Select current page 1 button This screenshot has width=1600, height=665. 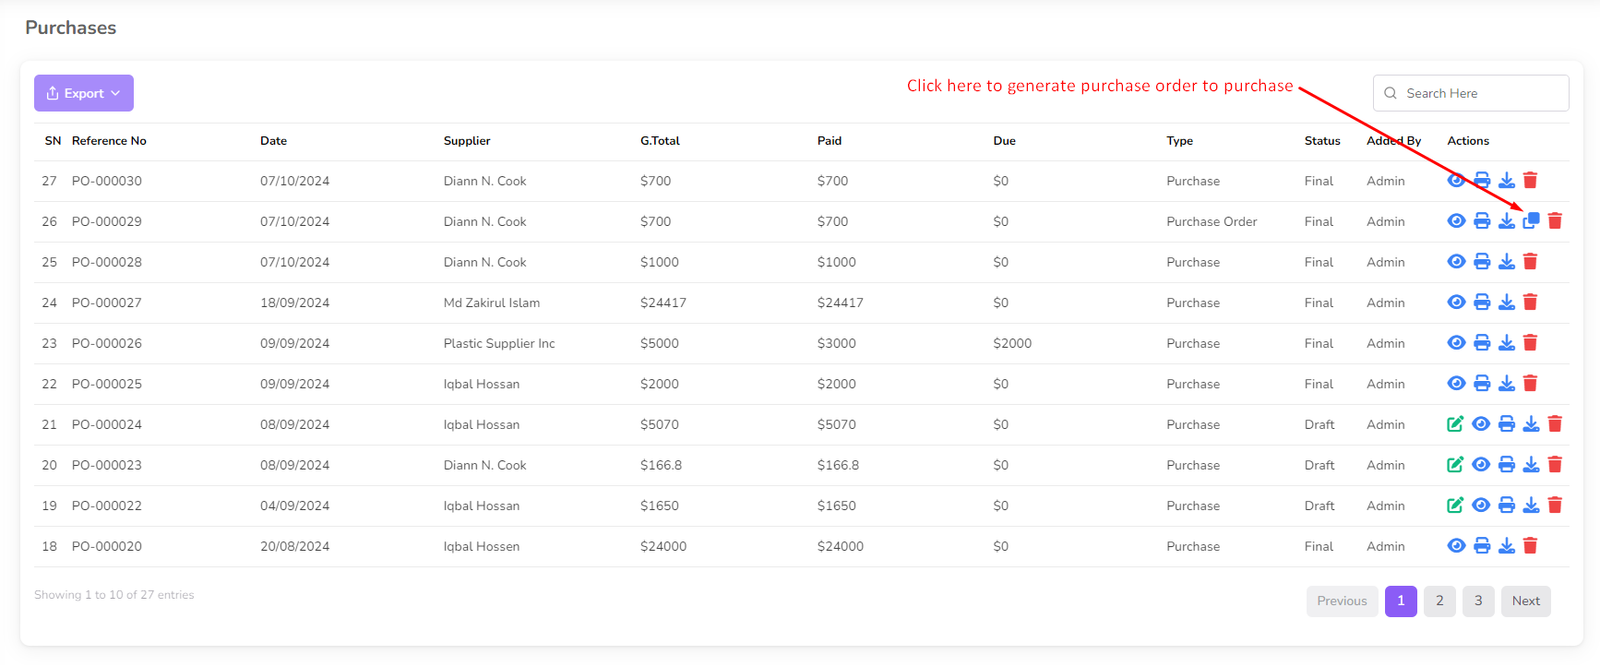pos(1400,601)
